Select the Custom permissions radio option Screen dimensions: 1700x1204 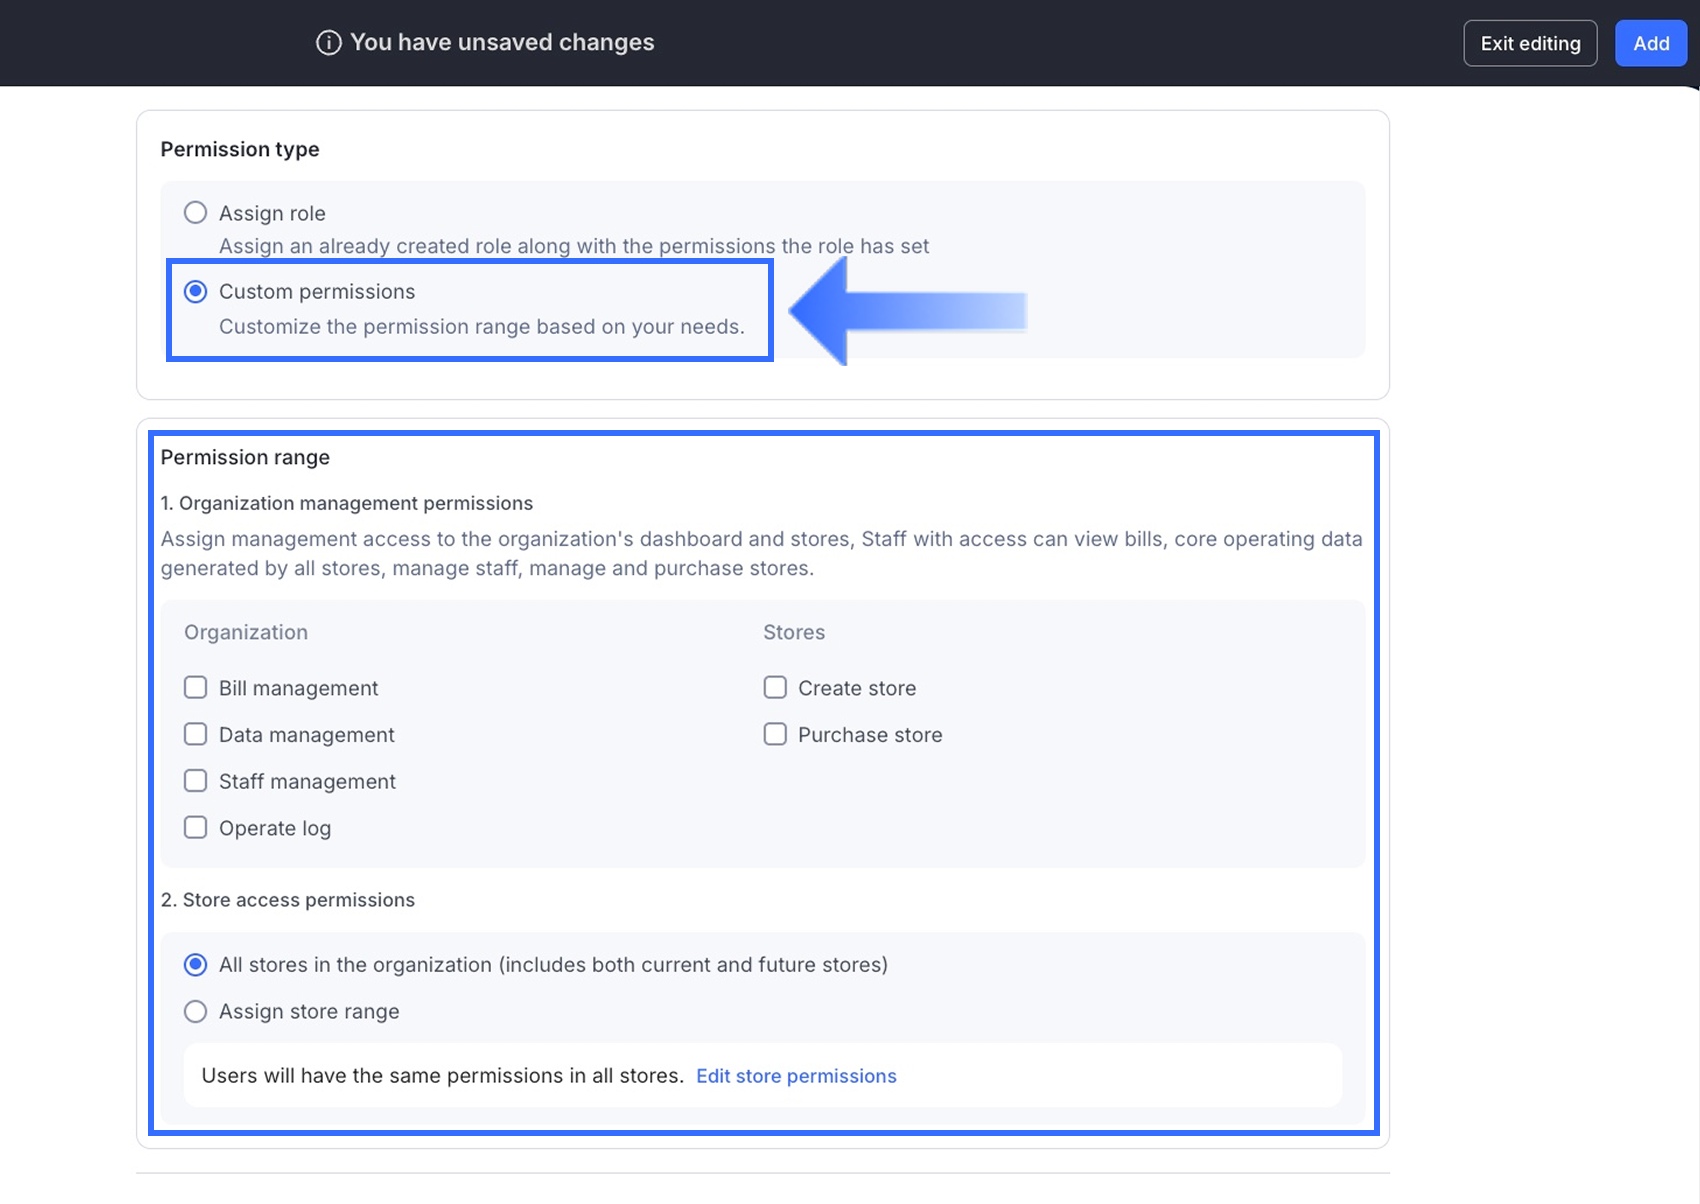click(196, 292)
